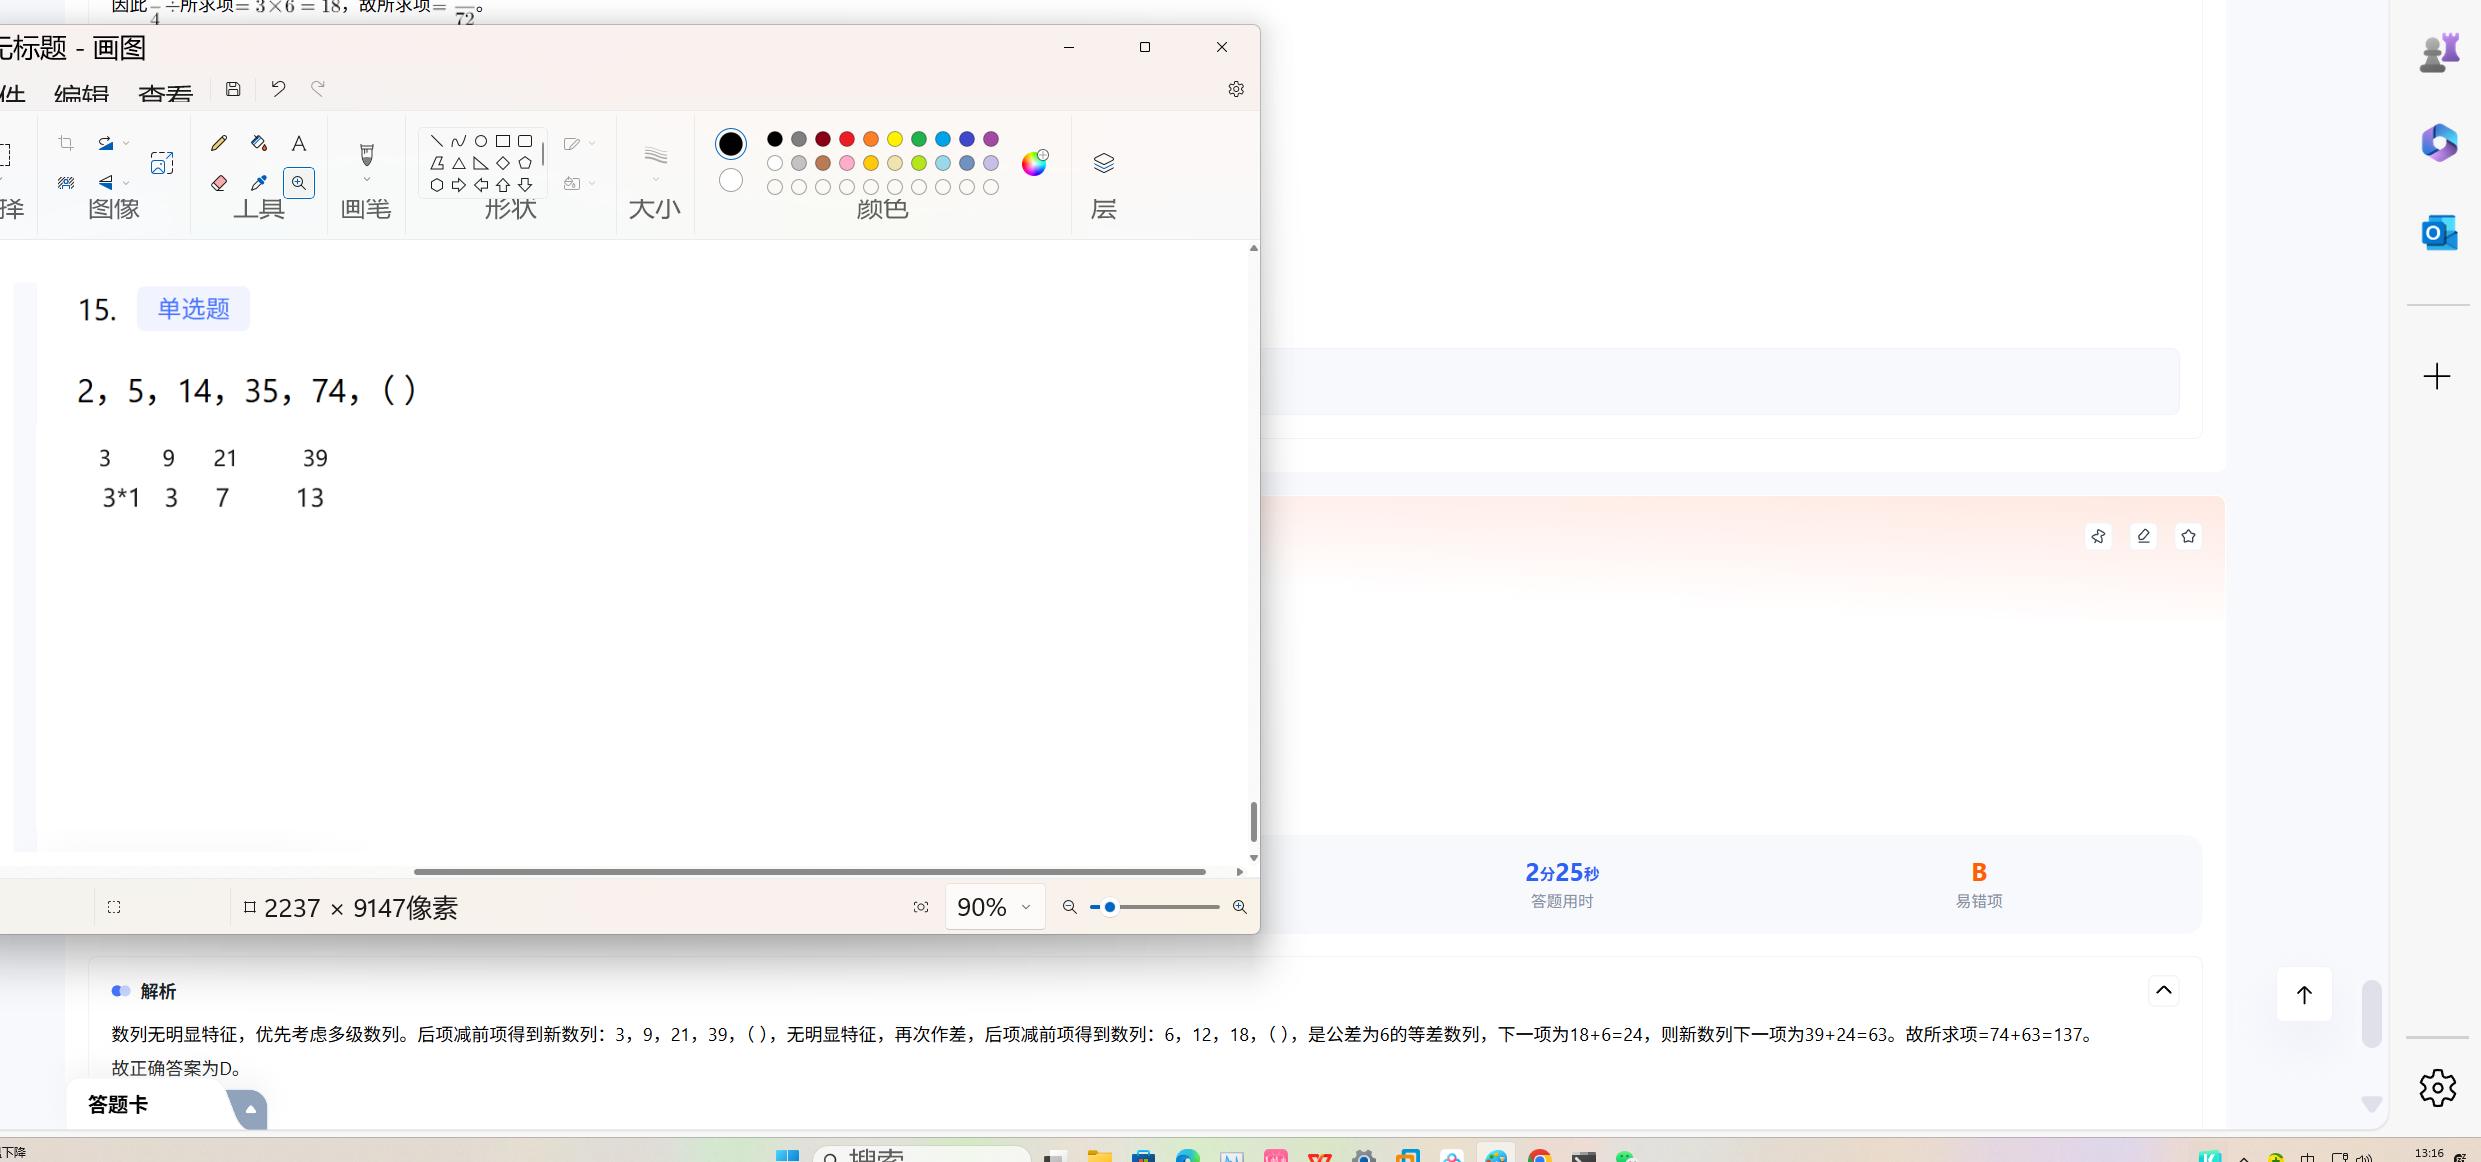Choose the Text tool

(298, 143)
